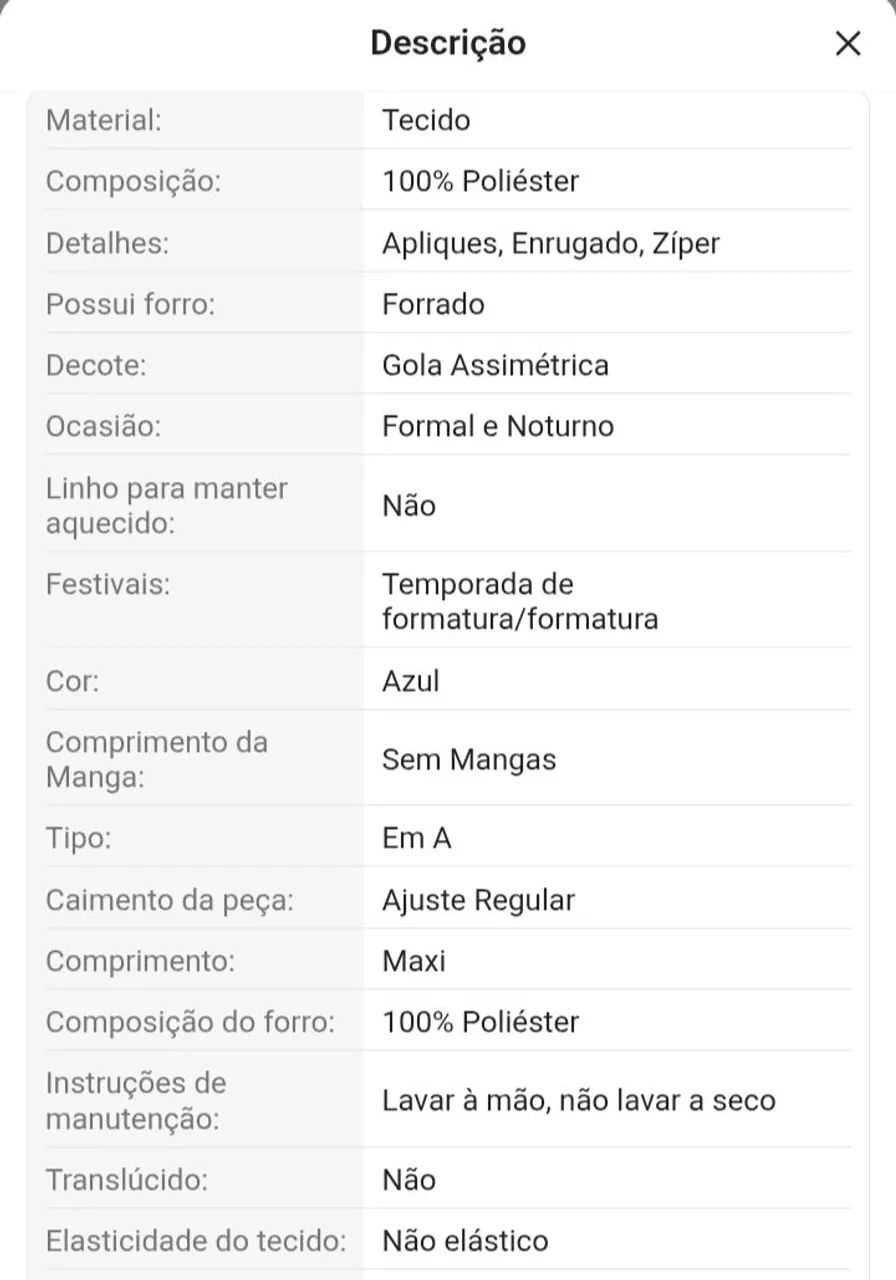Select the Formal e Noturno occasion value
Viewport: 896px width, 1280px height.
[498, 426]
